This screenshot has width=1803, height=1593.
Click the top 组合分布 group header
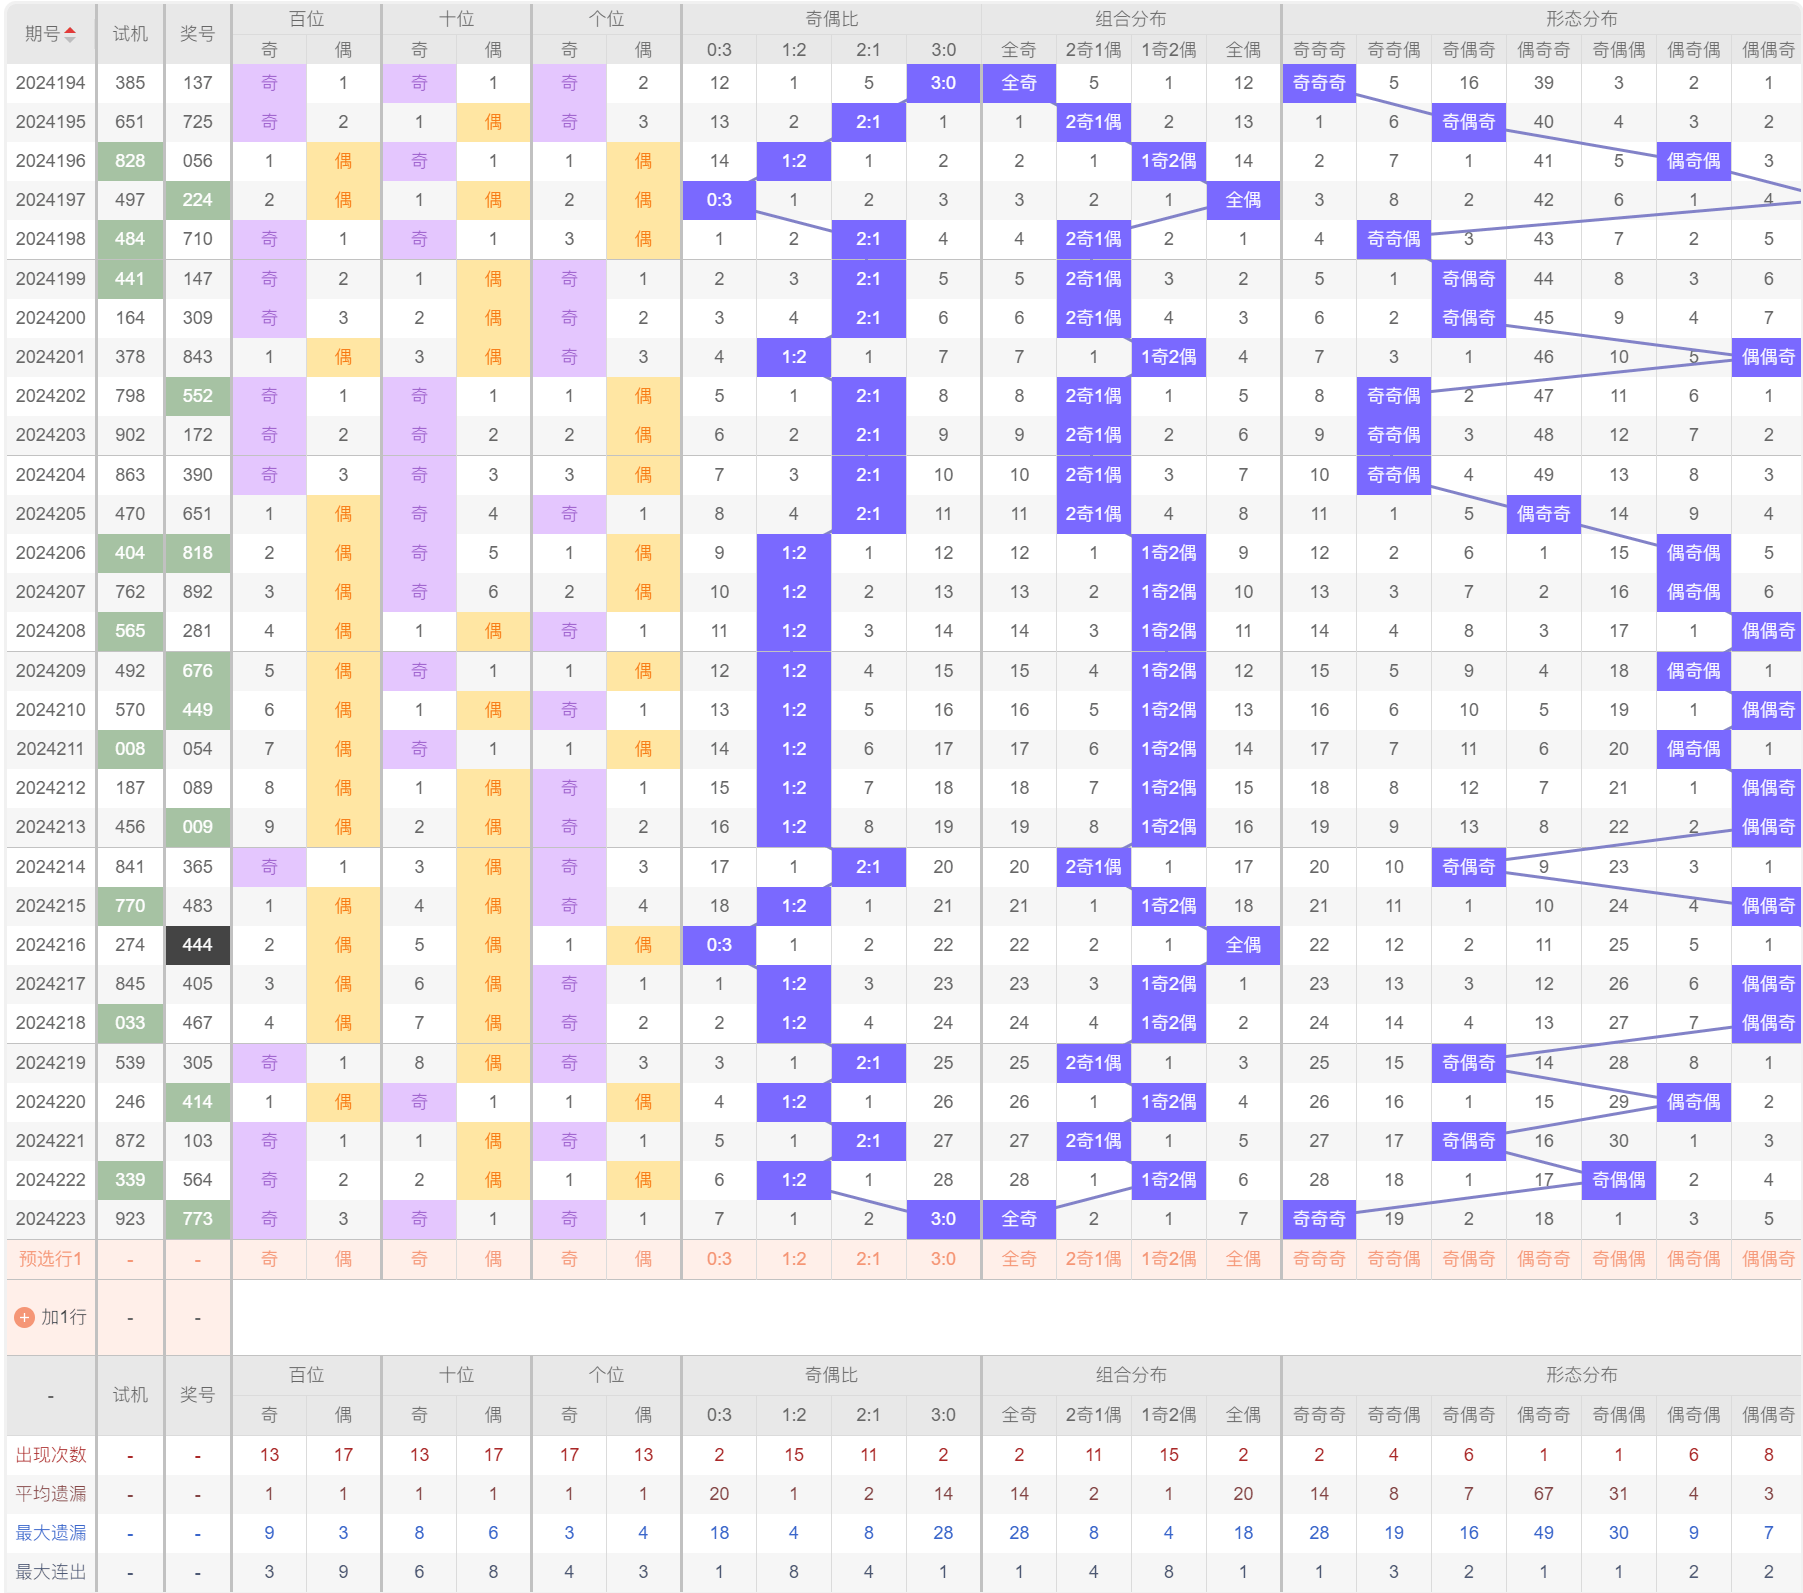click(1131, 19)
